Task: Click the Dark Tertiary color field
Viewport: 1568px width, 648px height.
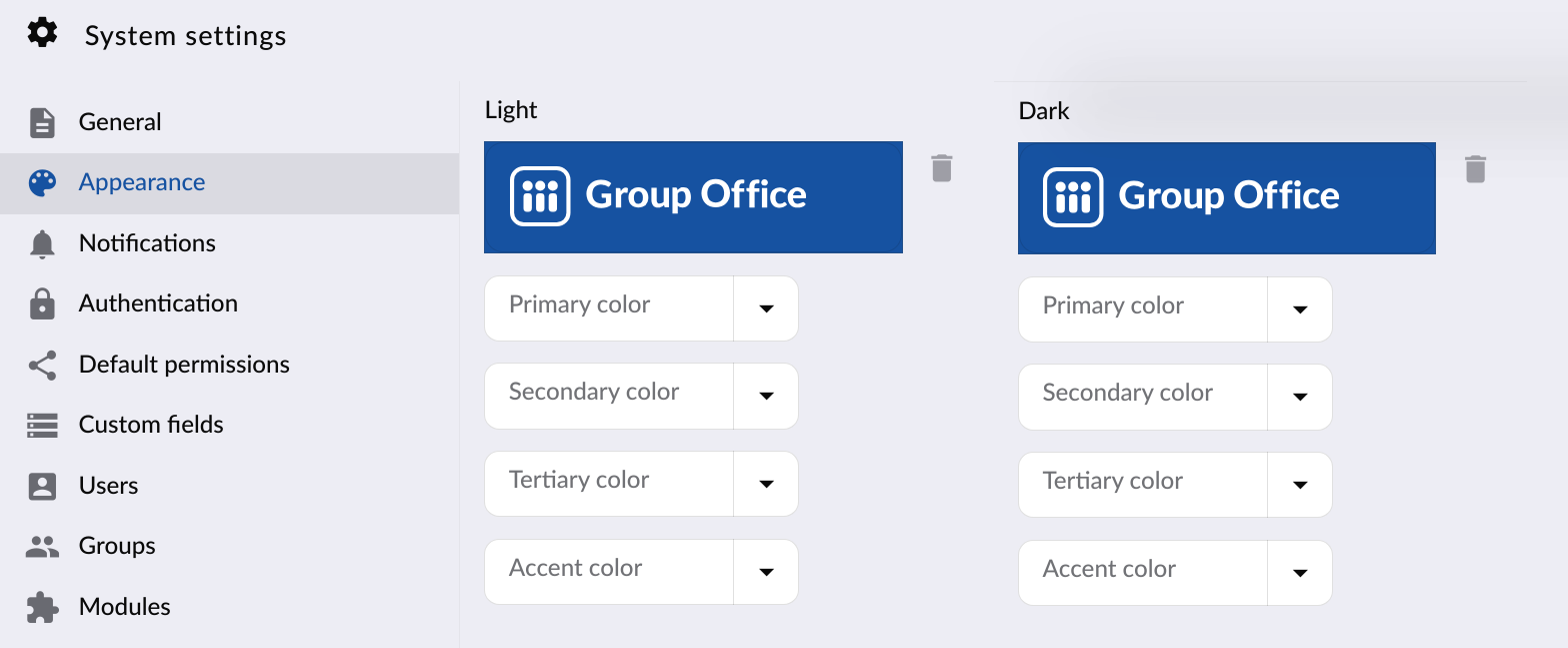Action: coord(1143,485)
